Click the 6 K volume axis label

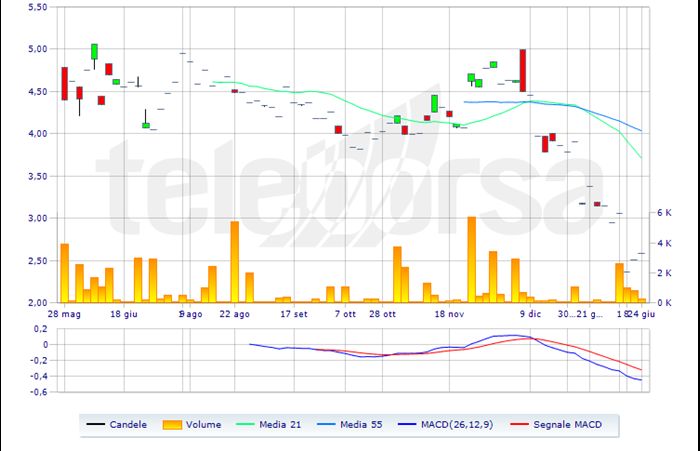(x=664, y=213)
